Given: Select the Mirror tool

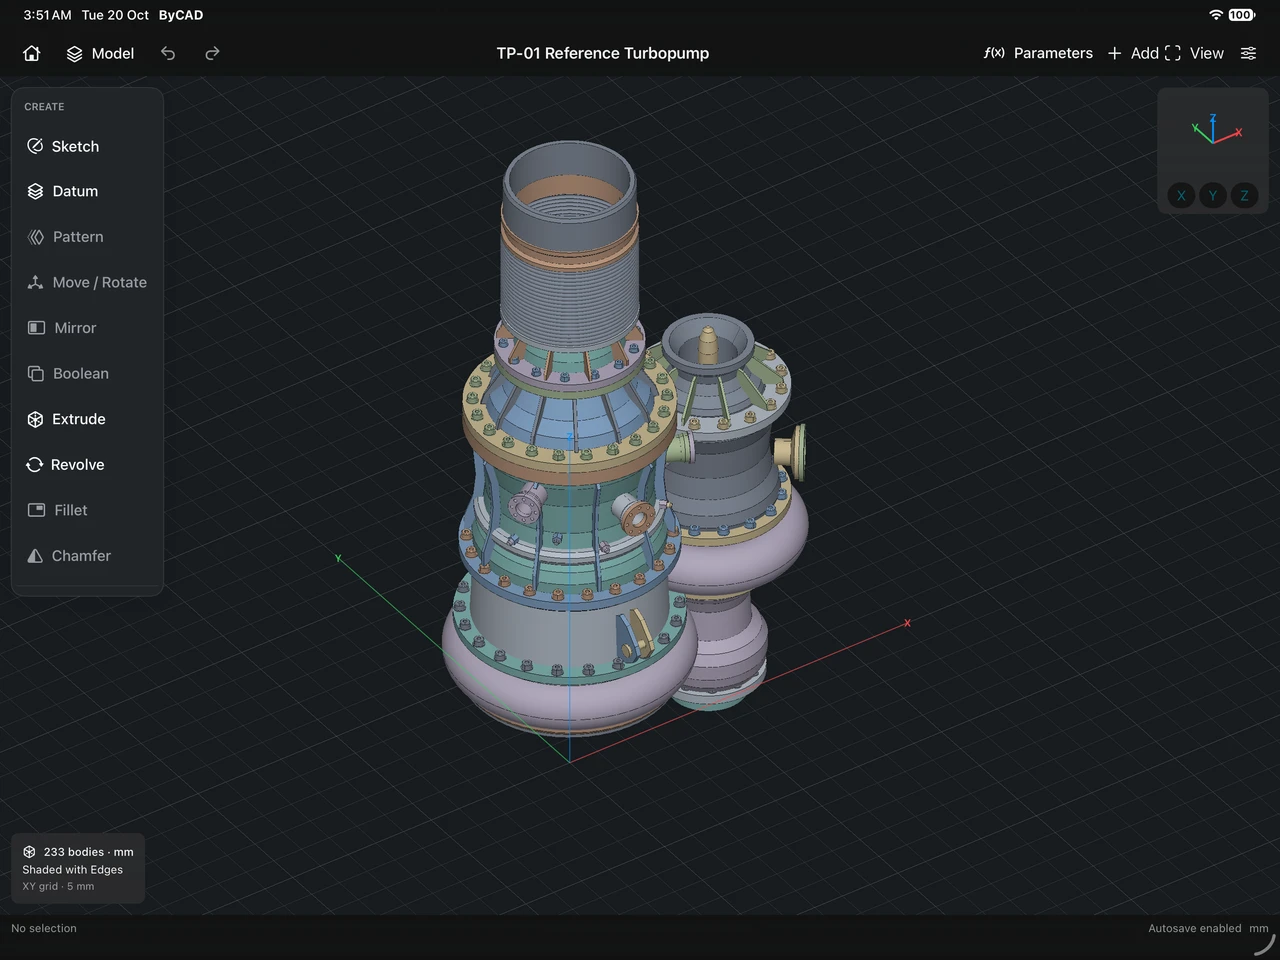Looking at the screenshot, I should point(87,328).
